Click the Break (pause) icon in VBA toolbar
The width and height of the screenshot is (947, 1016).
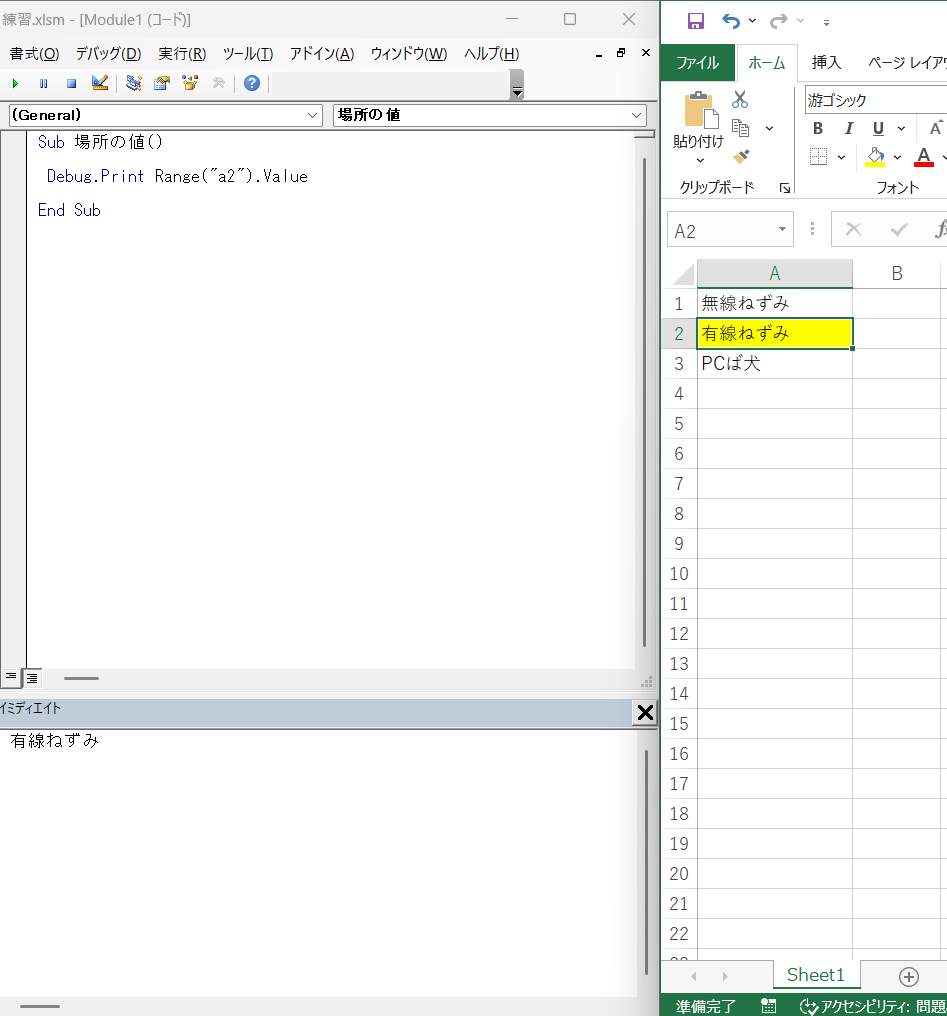[43, 84]
